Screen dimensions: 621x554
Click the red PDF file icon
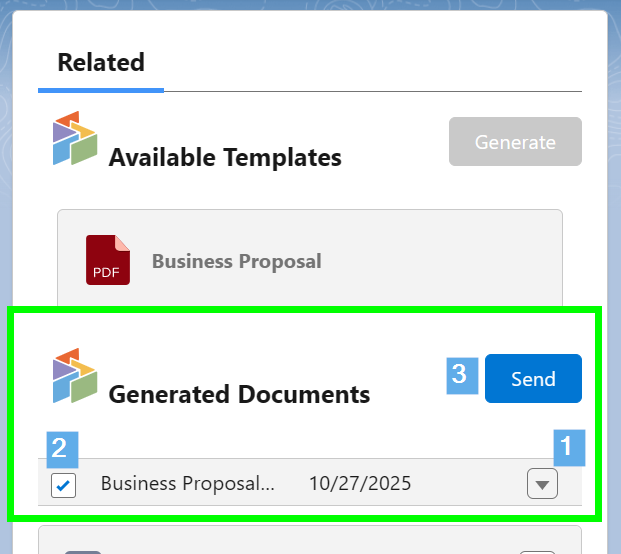pyautogui.click(x=108, y=260)
